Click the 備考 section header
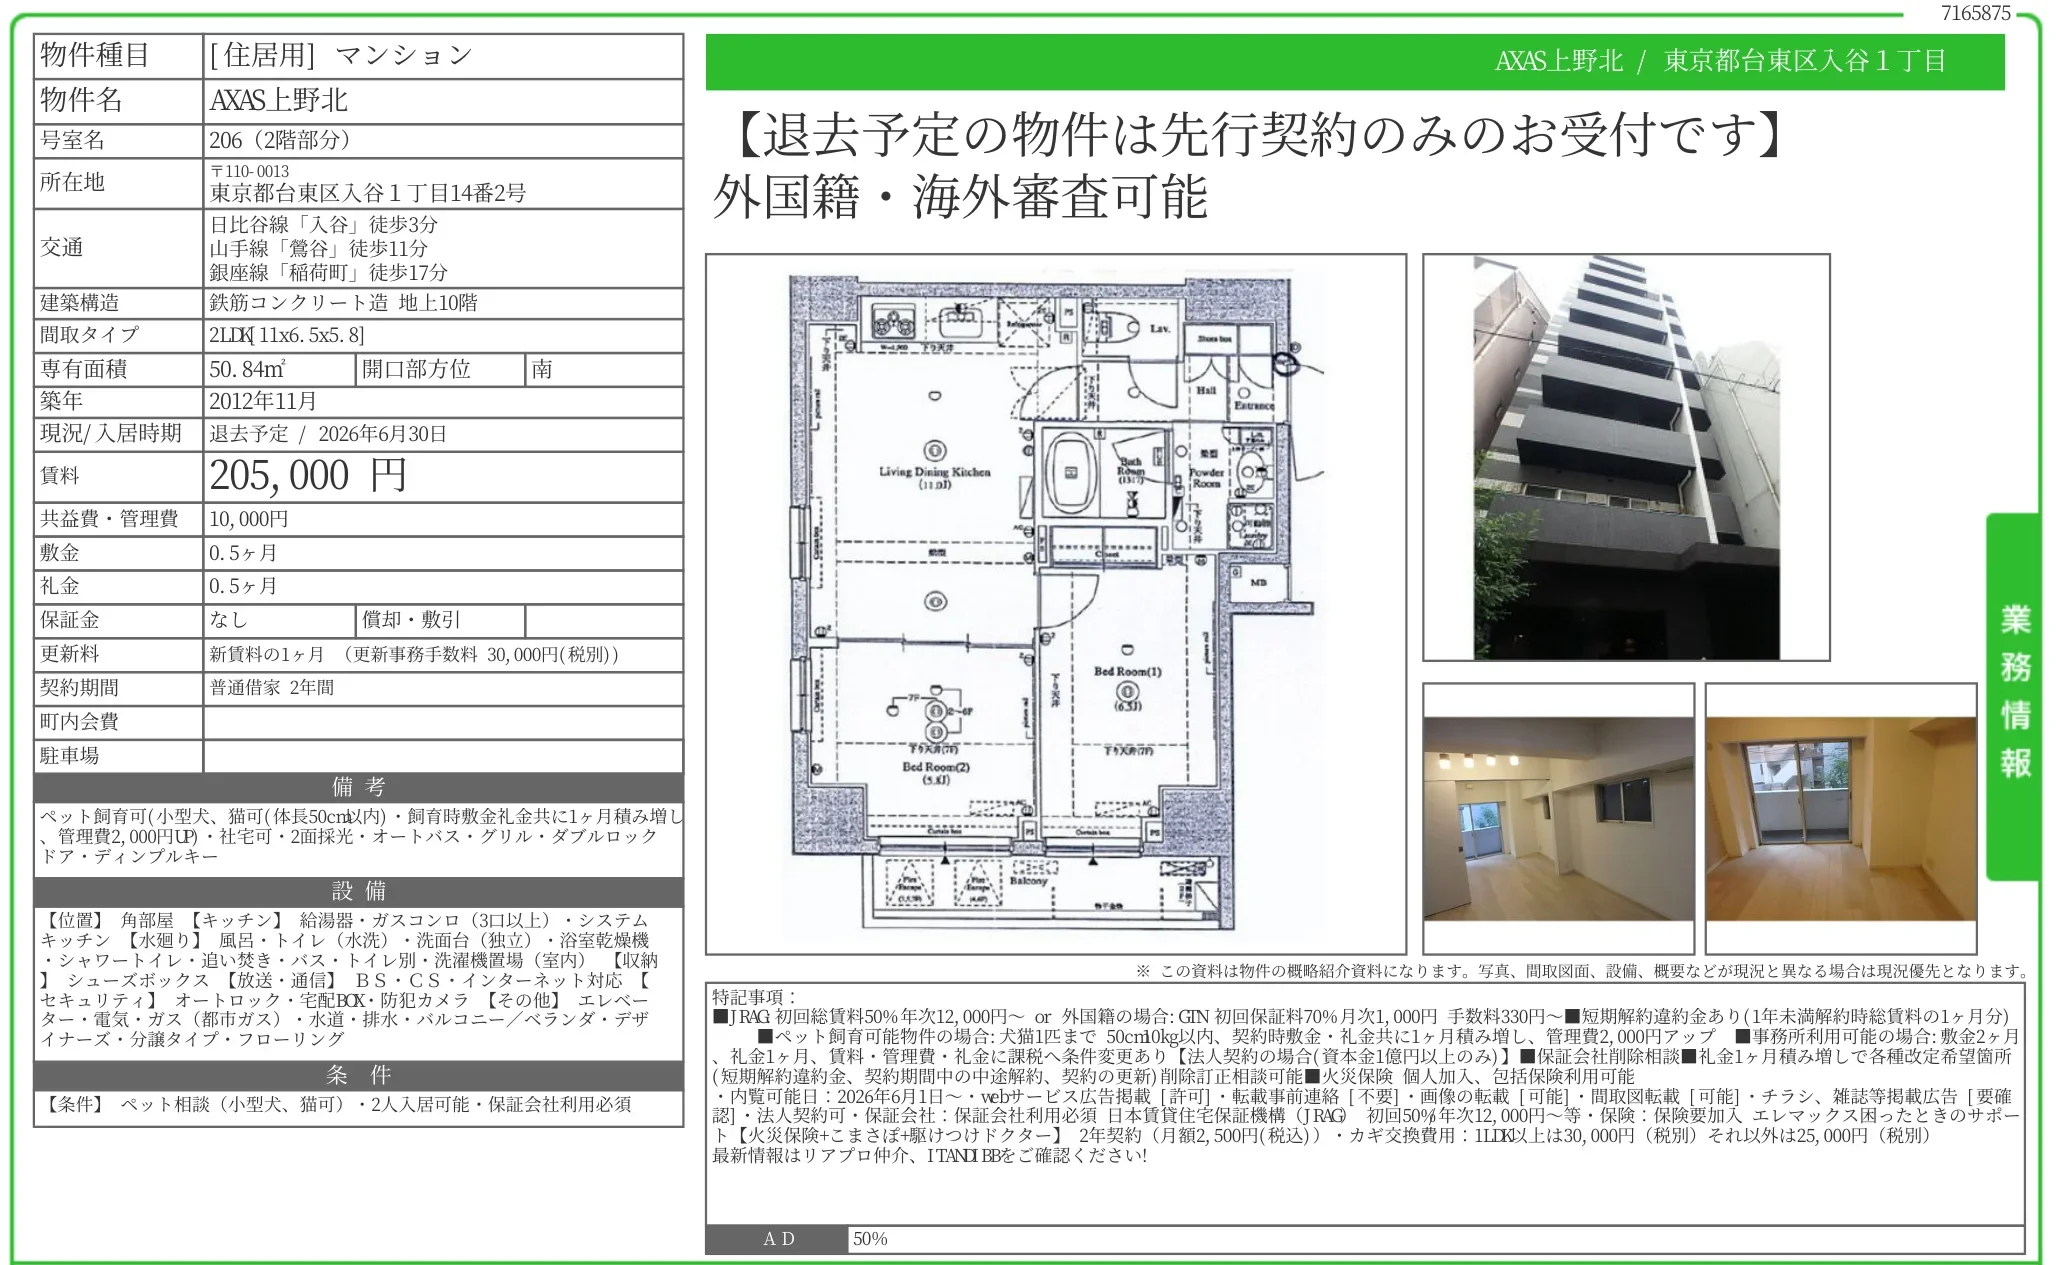Screen dimensions: 2056x1265 [359, 787]
